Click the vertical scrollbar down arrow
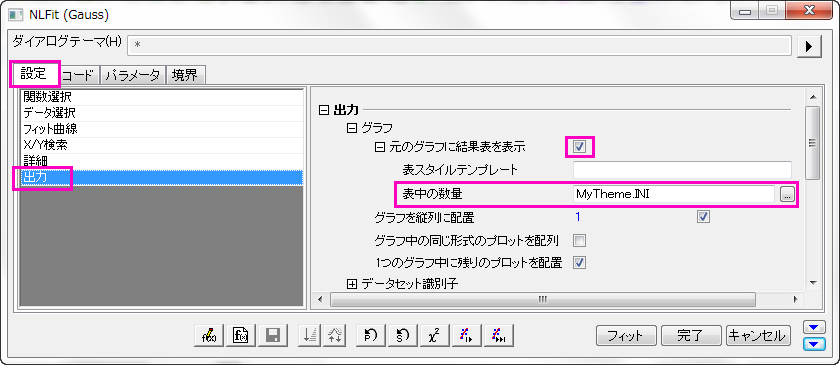This screenshot has height=365, width=840. click(813, 282)
